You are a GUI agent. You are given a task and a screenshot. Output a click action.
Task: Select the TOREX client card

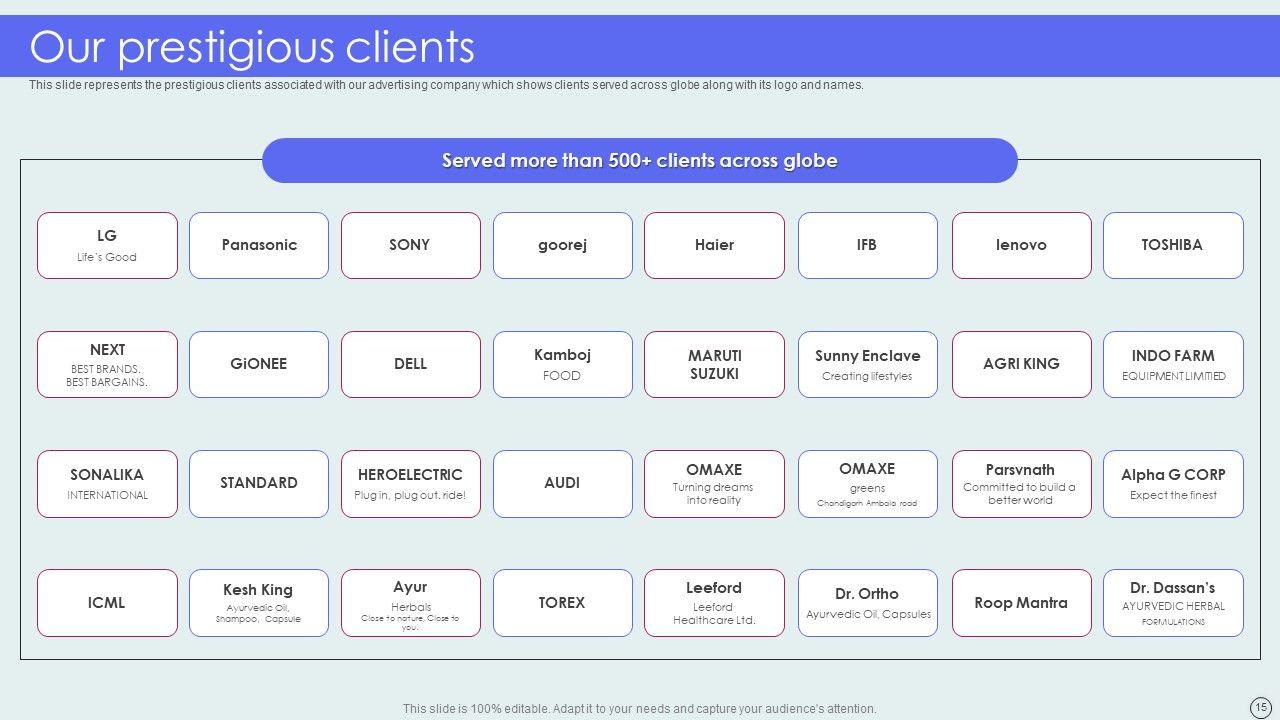(563, 603)
